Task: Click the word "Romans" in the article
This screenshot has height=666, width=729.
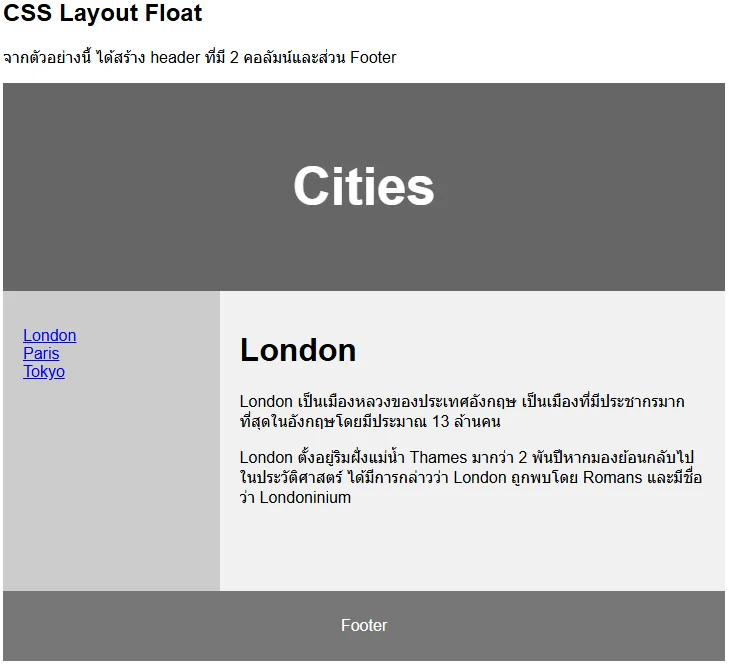Action: (x=613, y=477)
